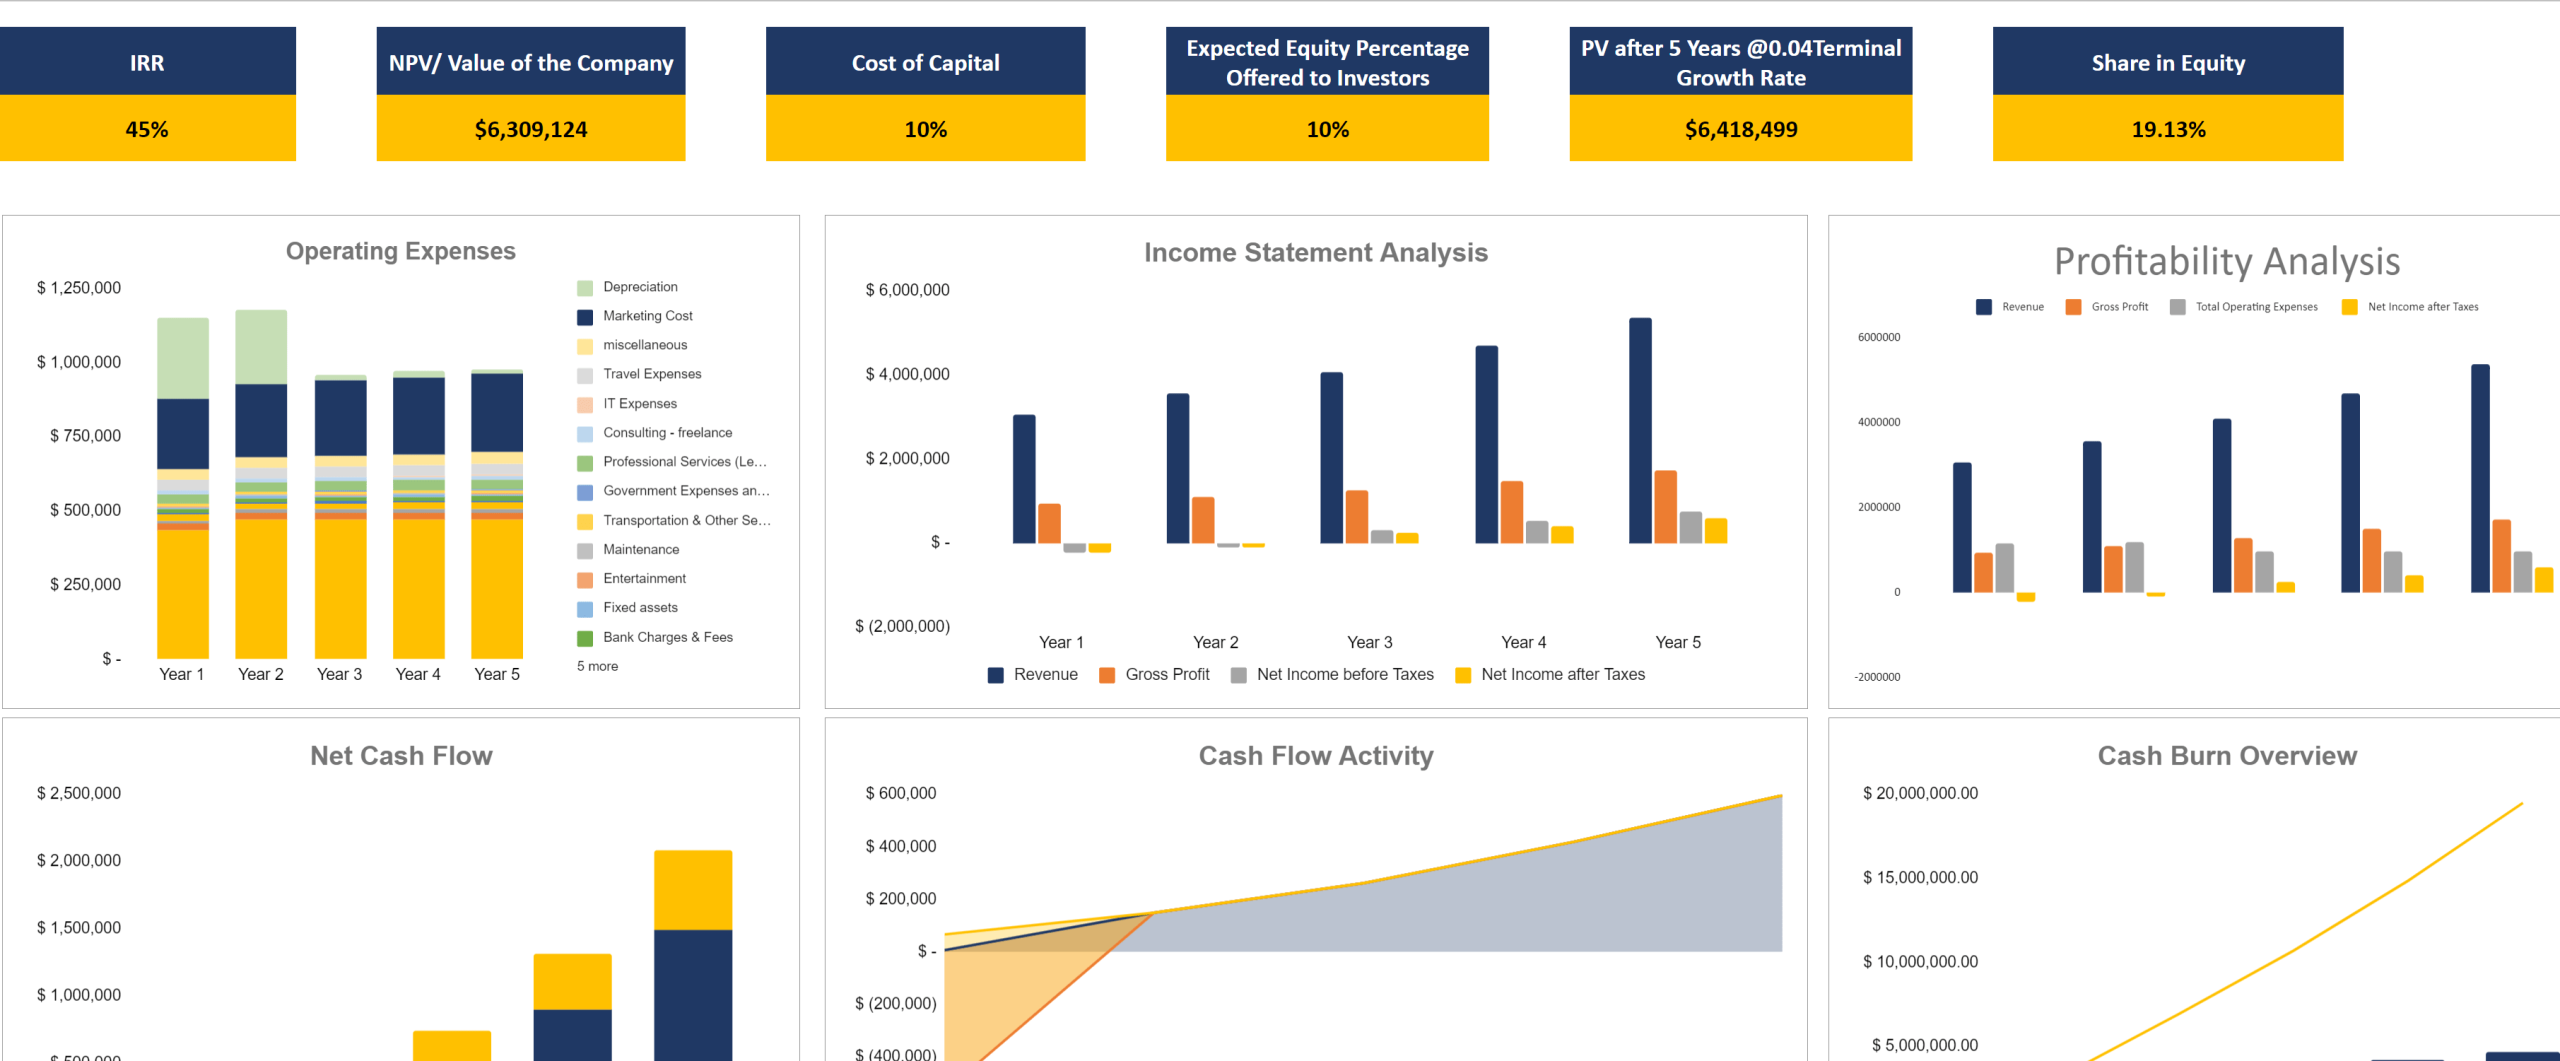Select the Marketing Cost legend icon

click(x=585, y=315)
